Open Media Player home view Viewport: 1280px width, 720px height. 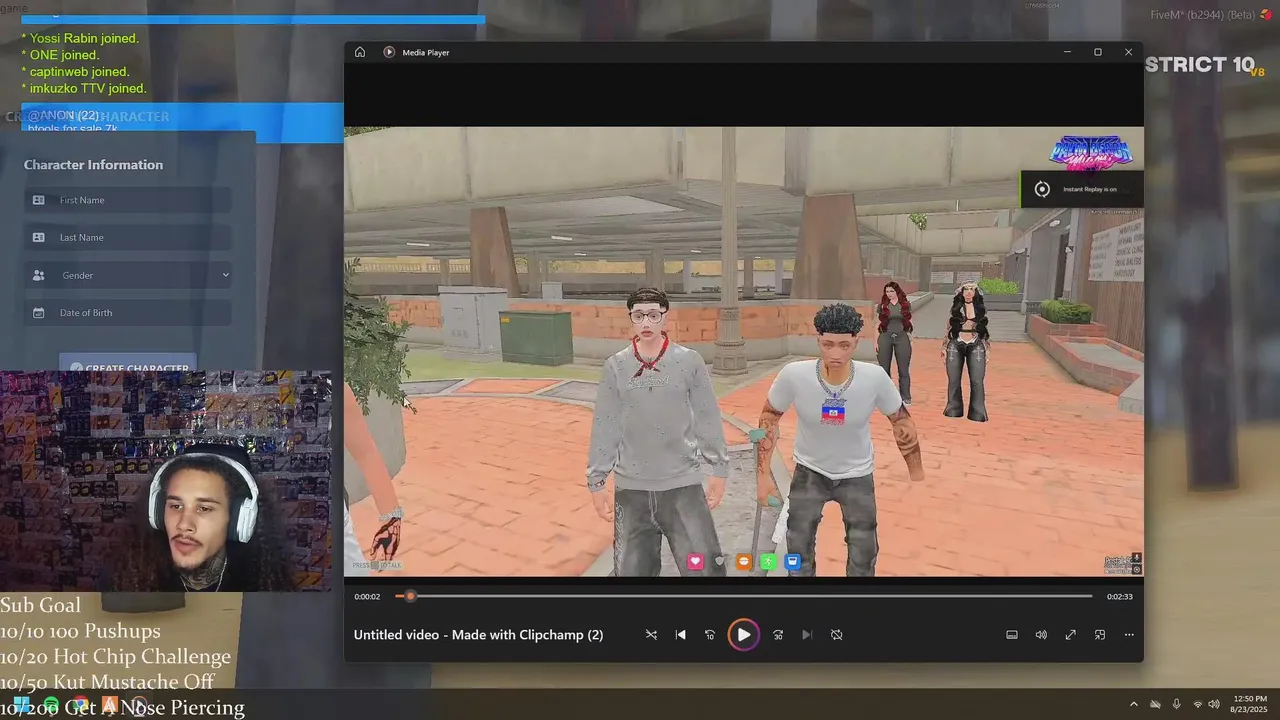[360, 52]
